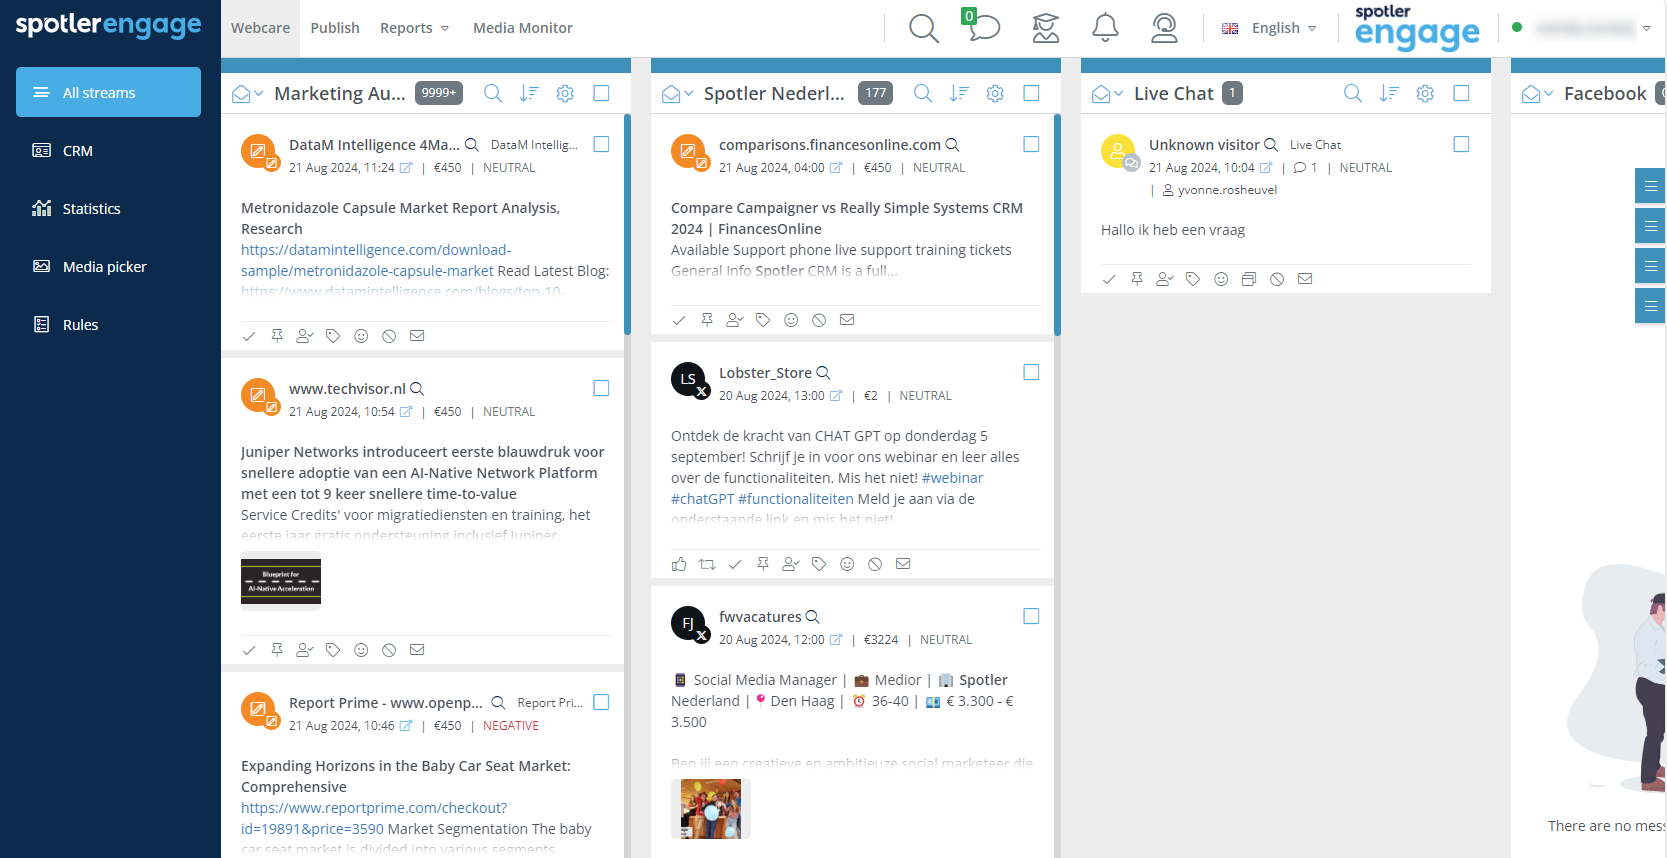This screenshot has width=1667, height=858.
Task: Open the notifications bell icon
Action: click(x=1105, y=28)
